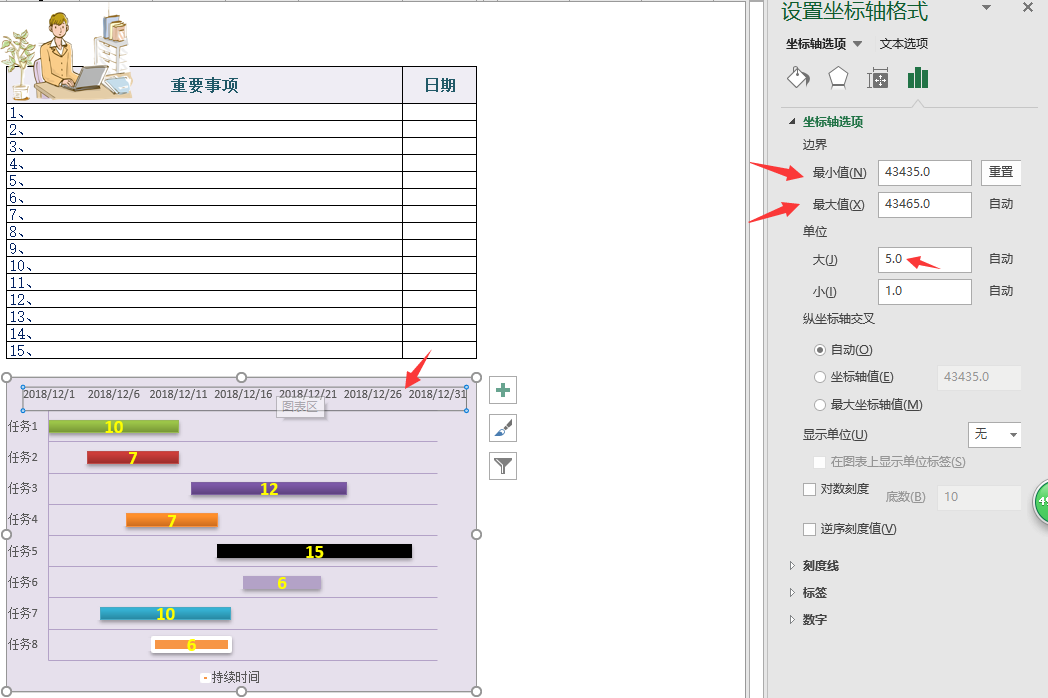The width and height of the screenshot is (1048, 698).
Task: Open 坐标轴选项 dropdown arrow
Action: point(858,44)
